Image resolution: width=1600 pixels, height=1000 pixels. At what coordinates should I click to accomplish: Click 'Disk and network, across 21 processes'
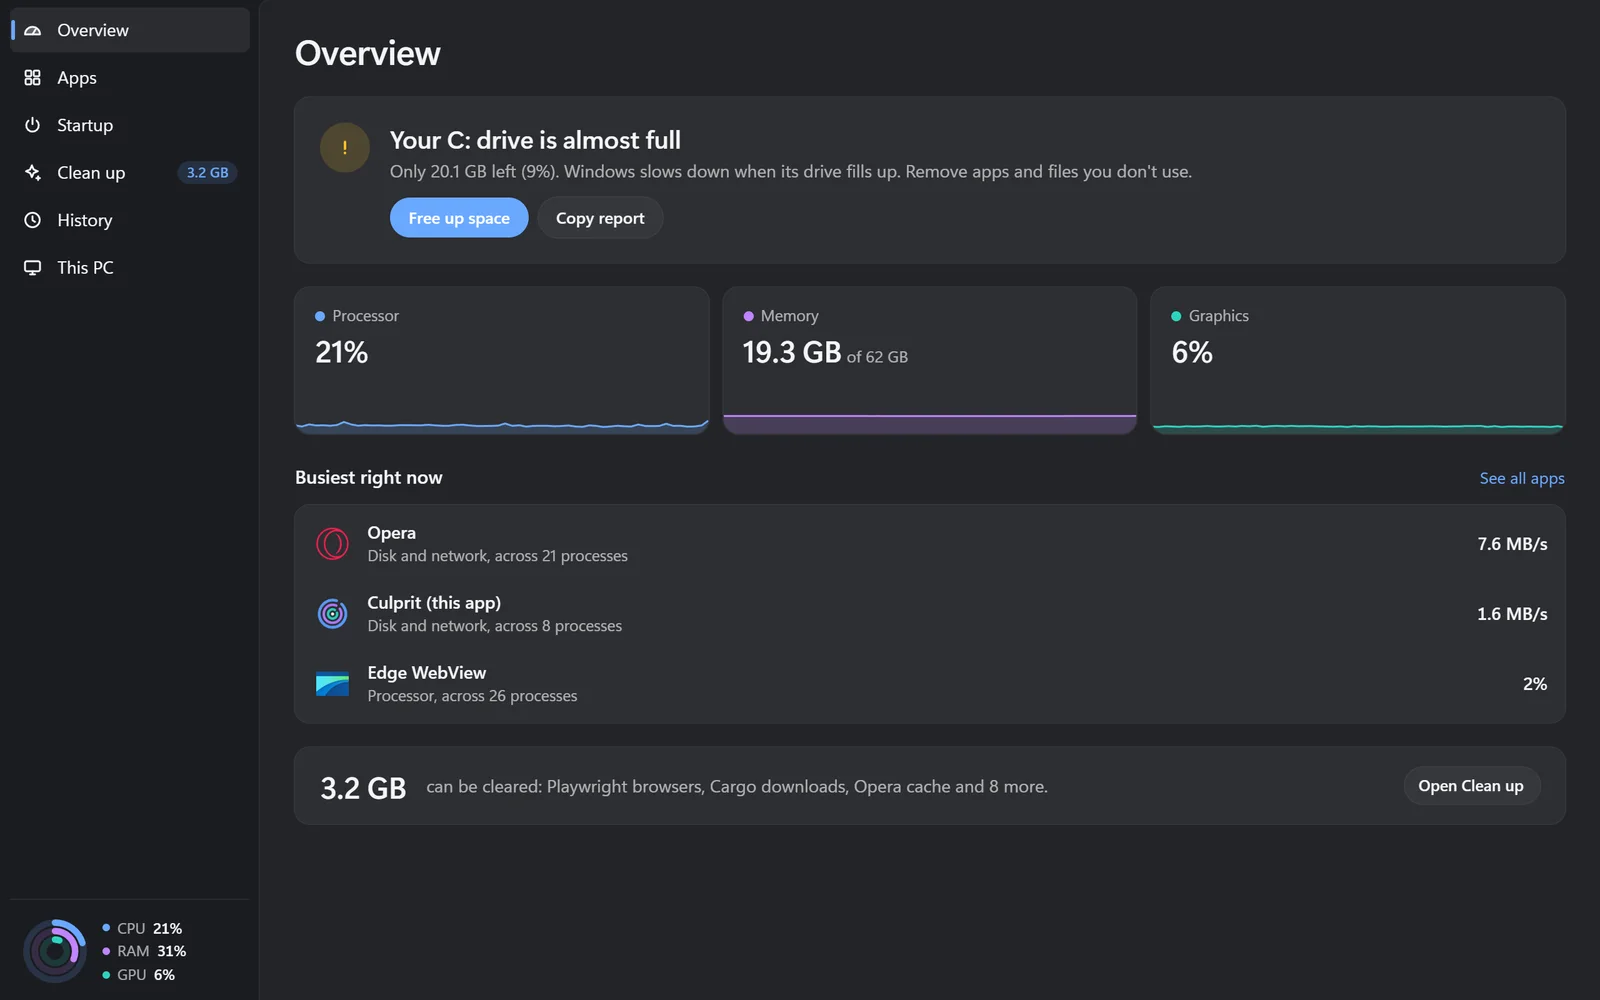point(498,556)
